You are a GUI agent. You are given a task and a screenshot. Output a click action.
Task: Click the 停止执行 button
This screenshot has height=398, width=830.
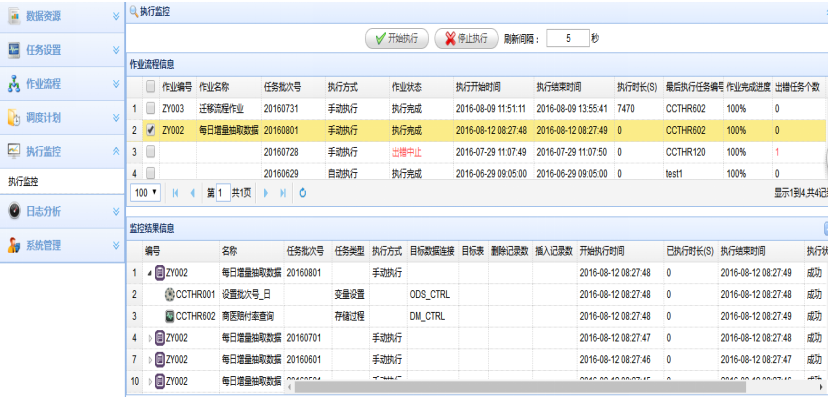(466, 39)
